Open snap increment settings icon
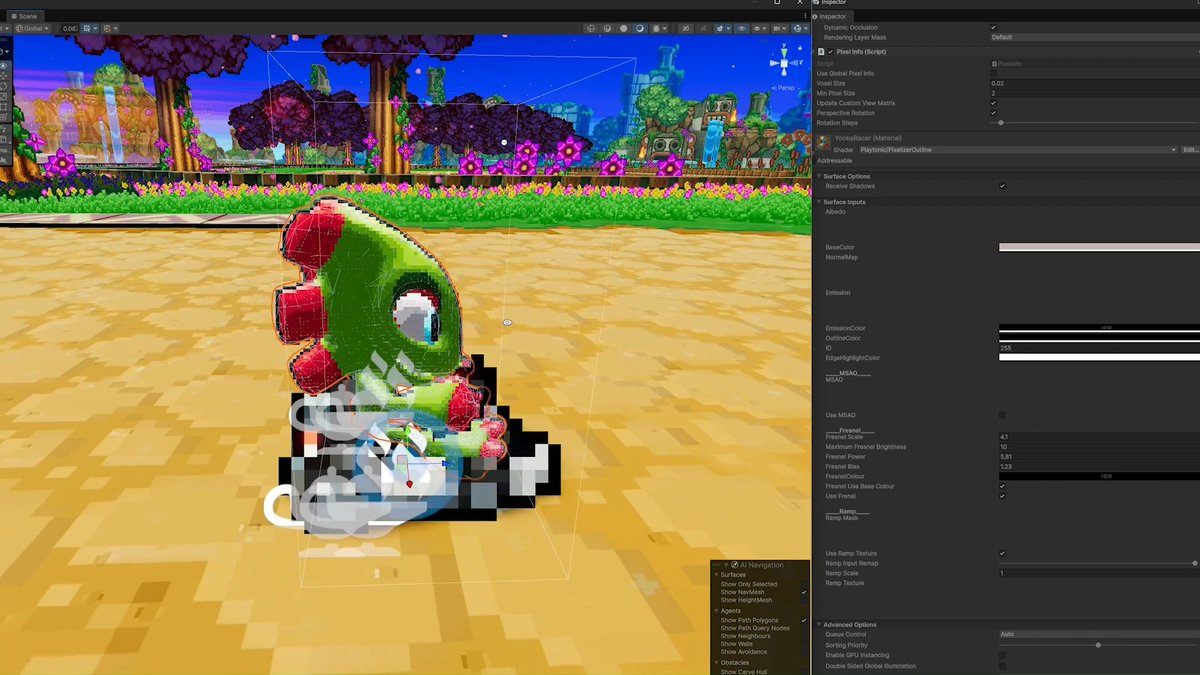 (x=107, y=28)
